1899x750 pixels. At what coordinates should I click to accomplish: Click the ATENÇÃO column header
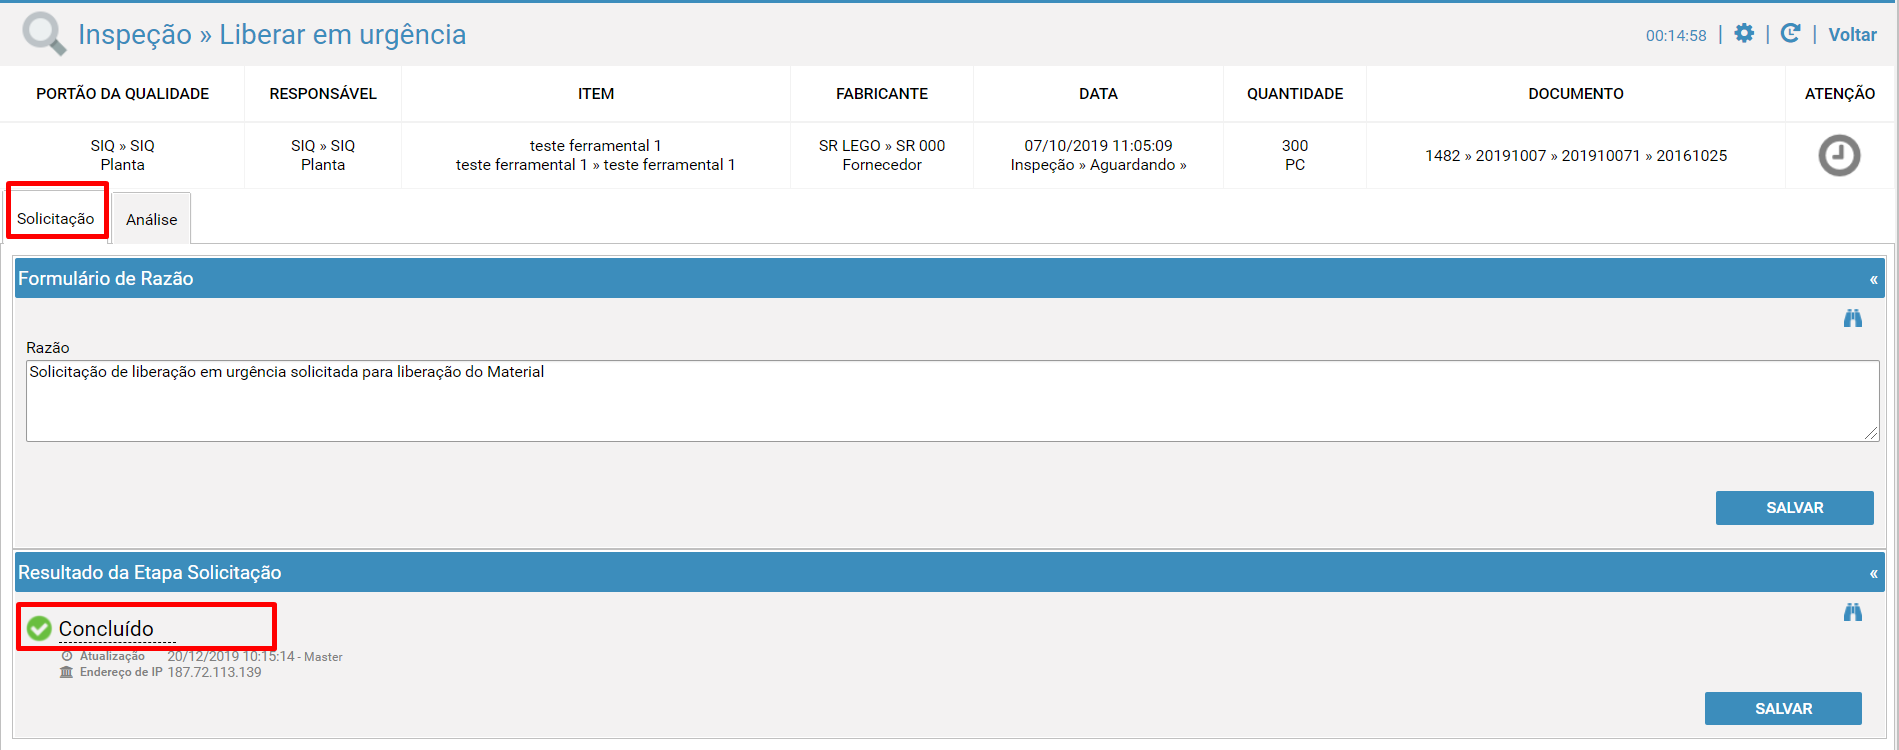point(1840,94)
